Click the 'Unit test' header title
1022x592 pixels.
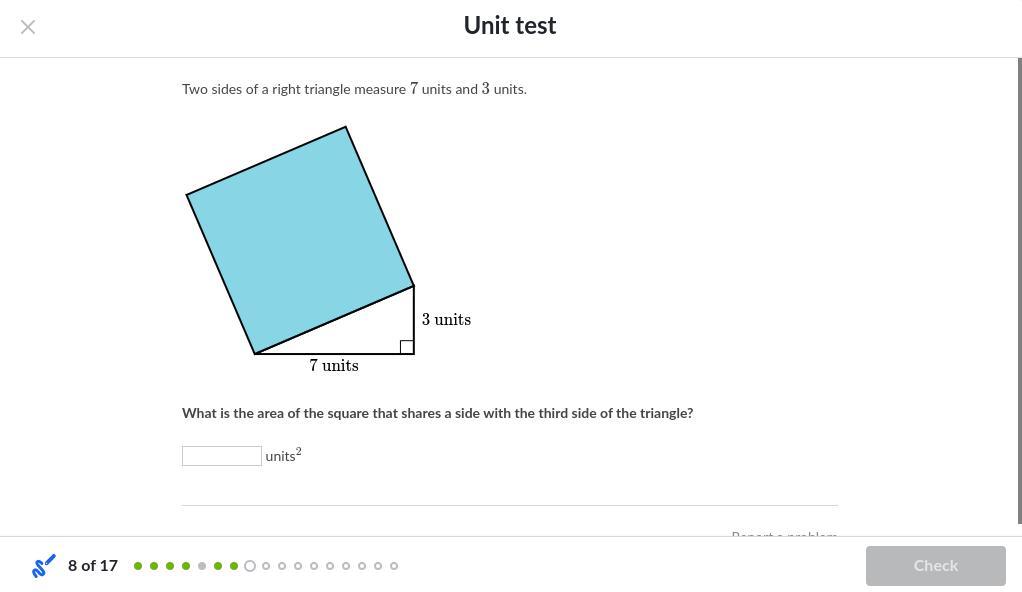[510, 26]
